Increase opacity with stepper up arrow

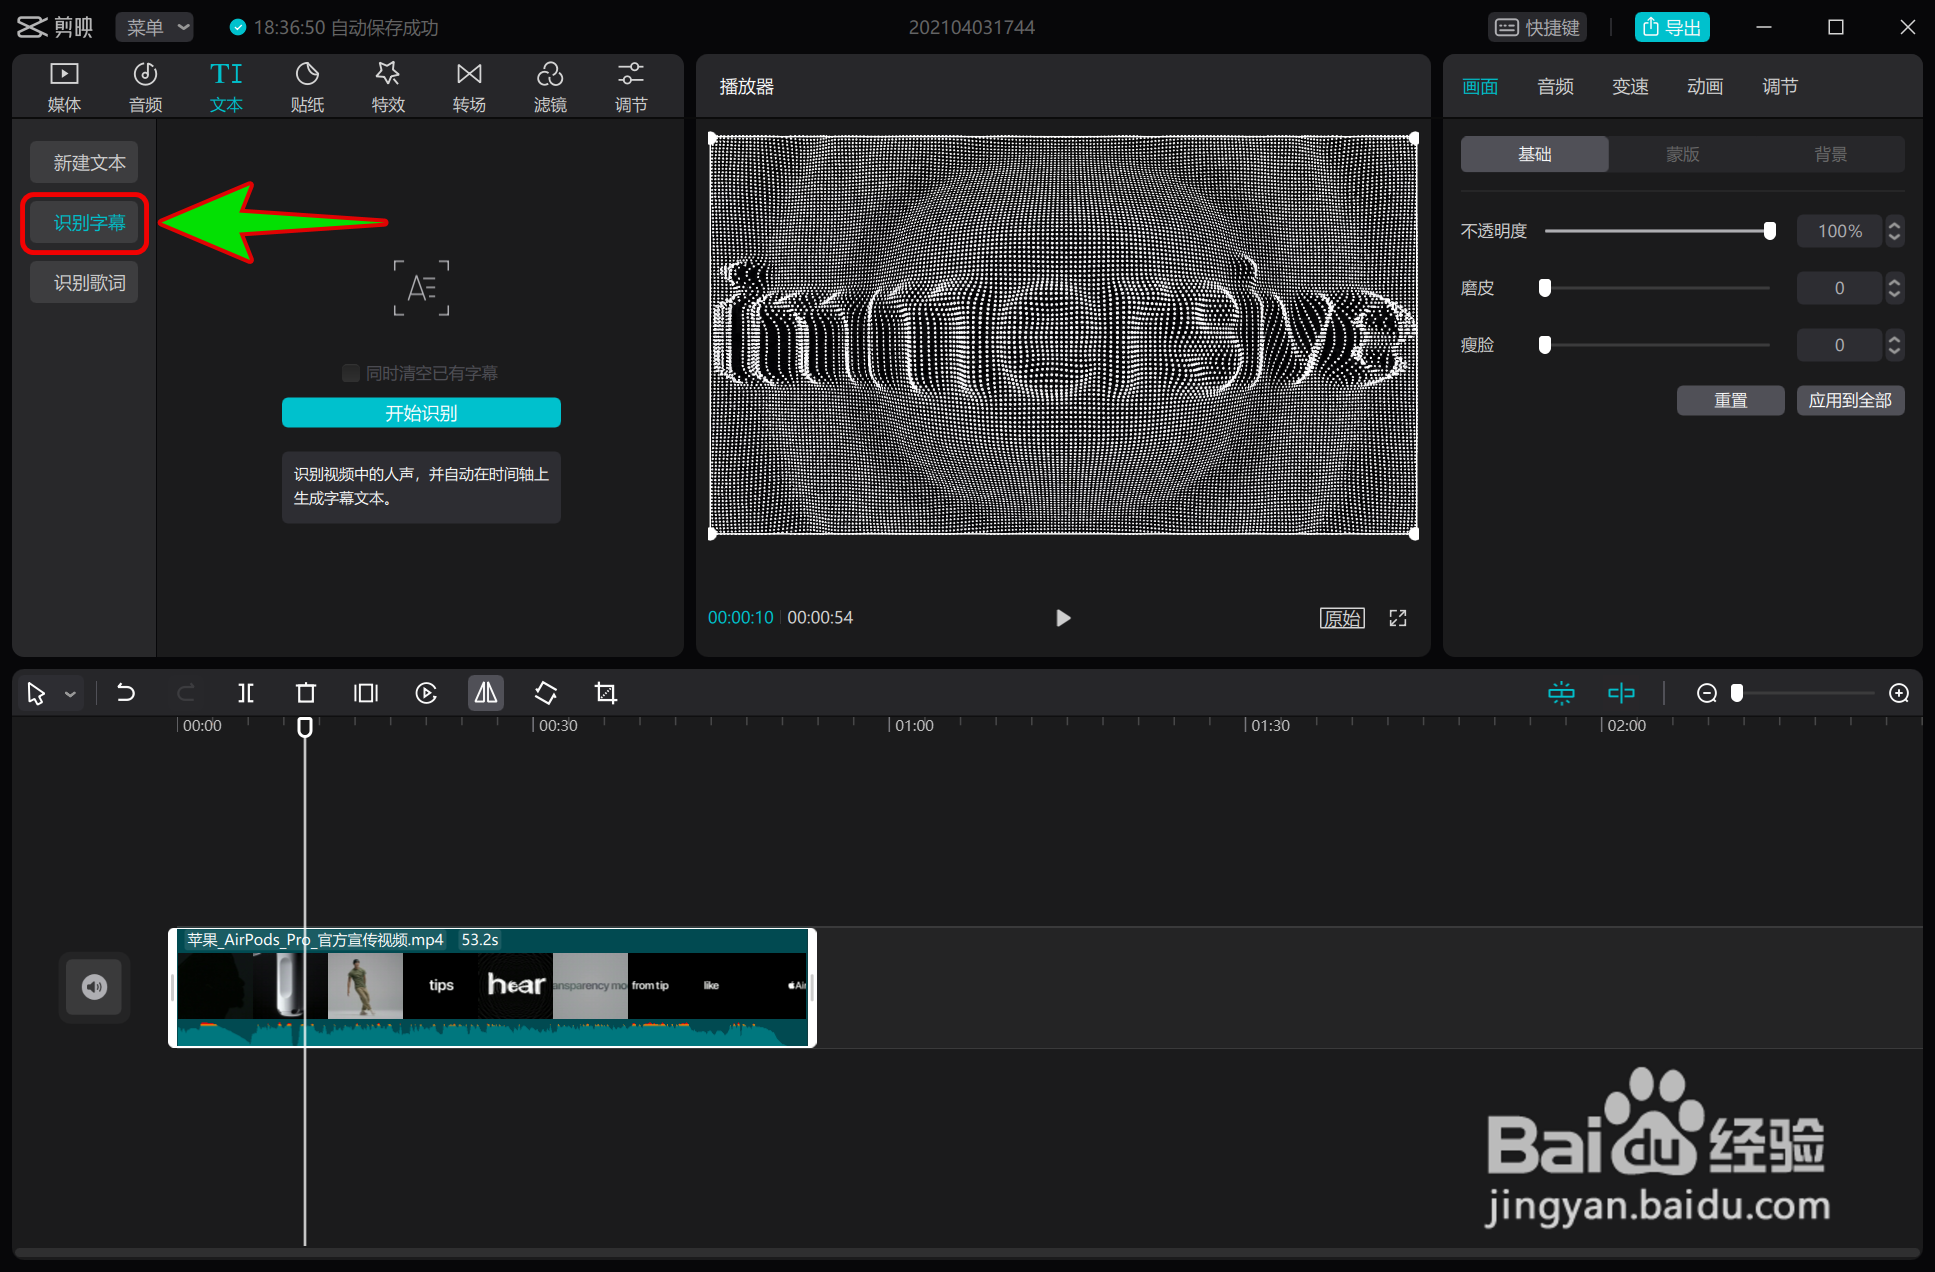point(1894,224)
